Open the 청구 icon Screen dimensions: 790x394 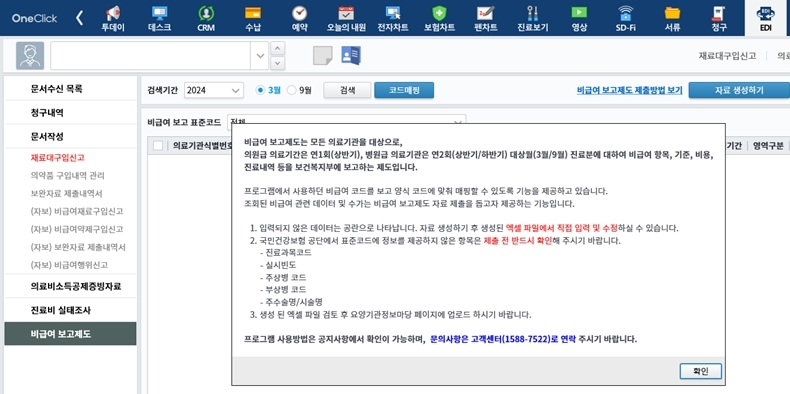[x=719, y=18]
